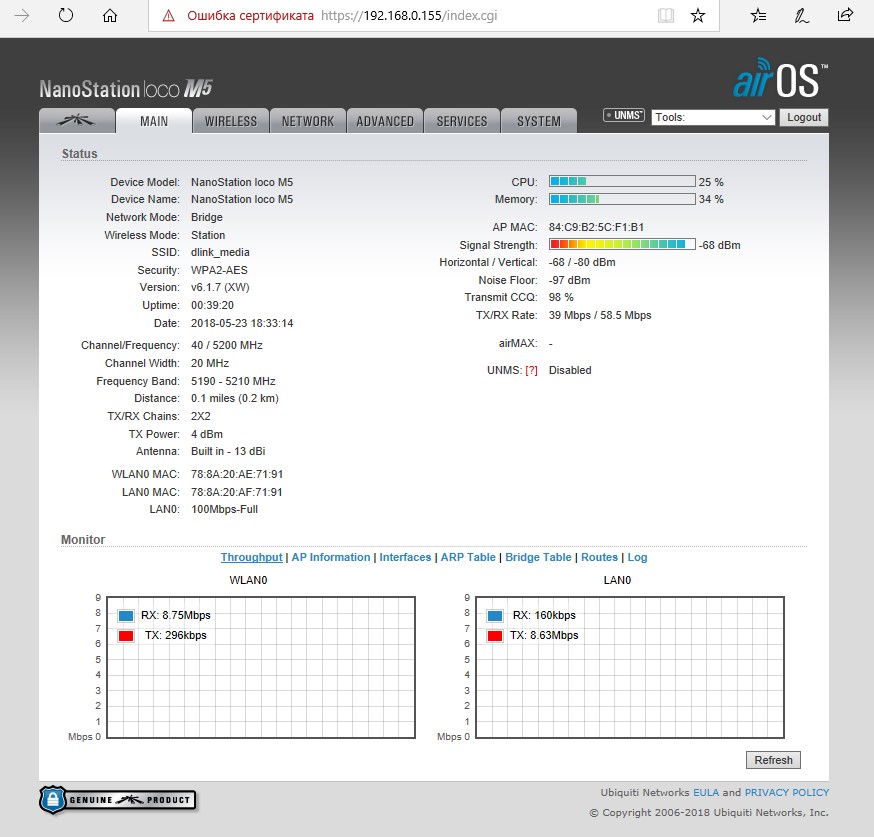Click the Memory usage bar
The width and height of the screenshot is (874, 837).
click(622, 199)
